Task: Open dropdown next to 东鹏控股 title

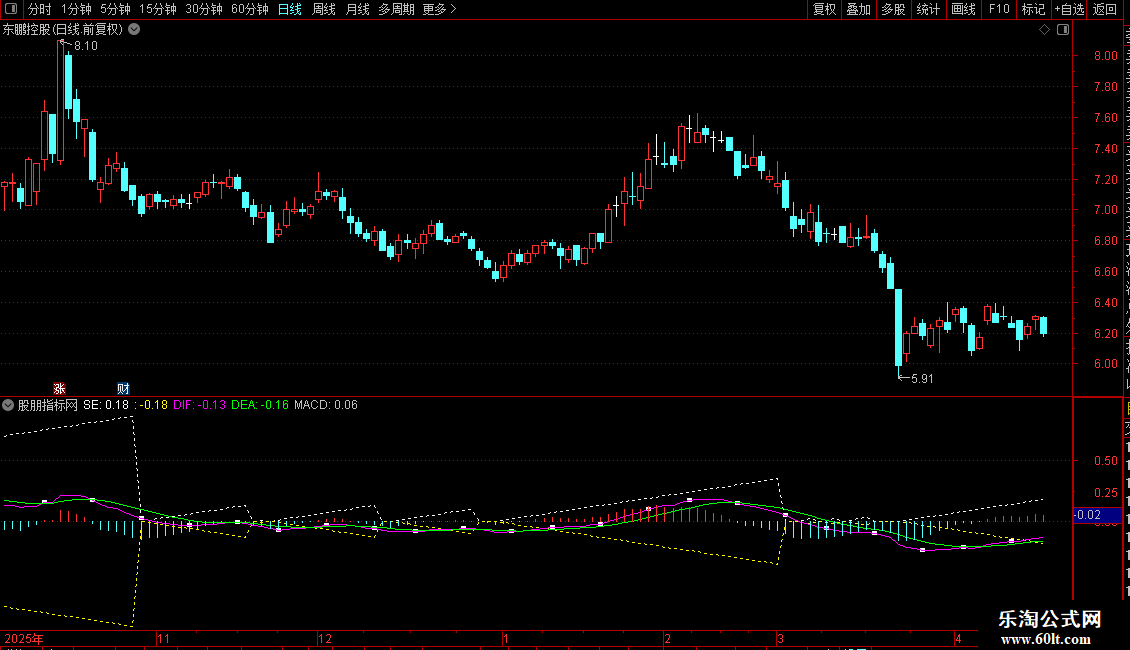Action: click(x=134, y=30)
